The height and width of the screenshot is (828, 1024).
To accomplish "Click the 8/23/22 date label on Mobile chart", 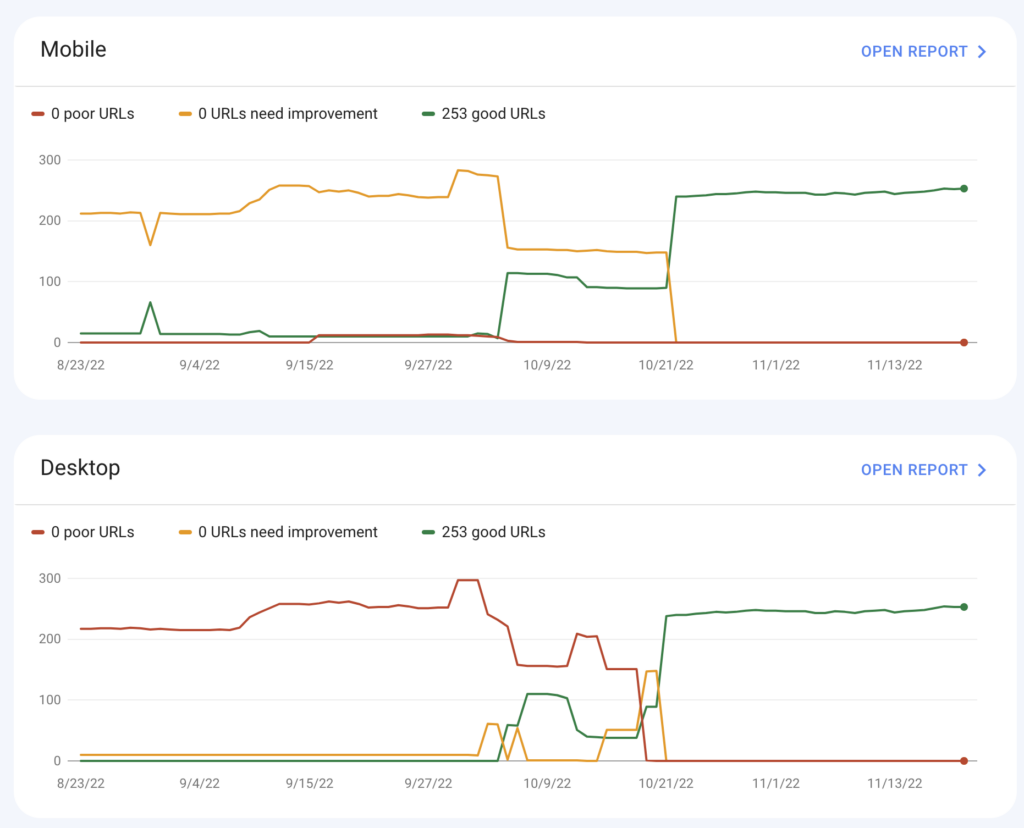I will (81, 365).
